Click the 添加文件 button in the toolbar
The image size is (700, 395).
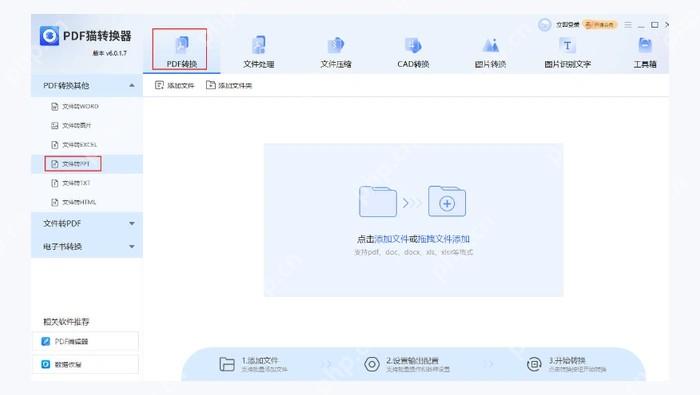pos(175,85)
